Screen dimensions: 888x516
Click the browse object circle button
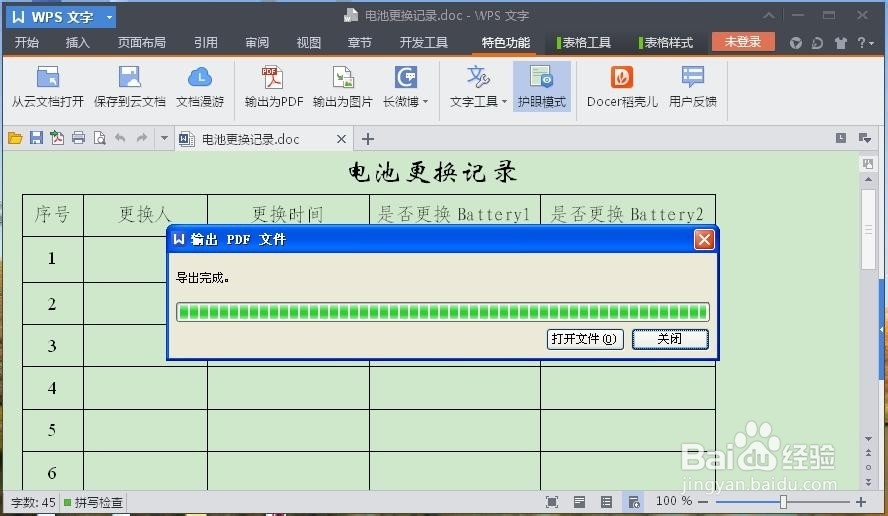tap(868, 467)
